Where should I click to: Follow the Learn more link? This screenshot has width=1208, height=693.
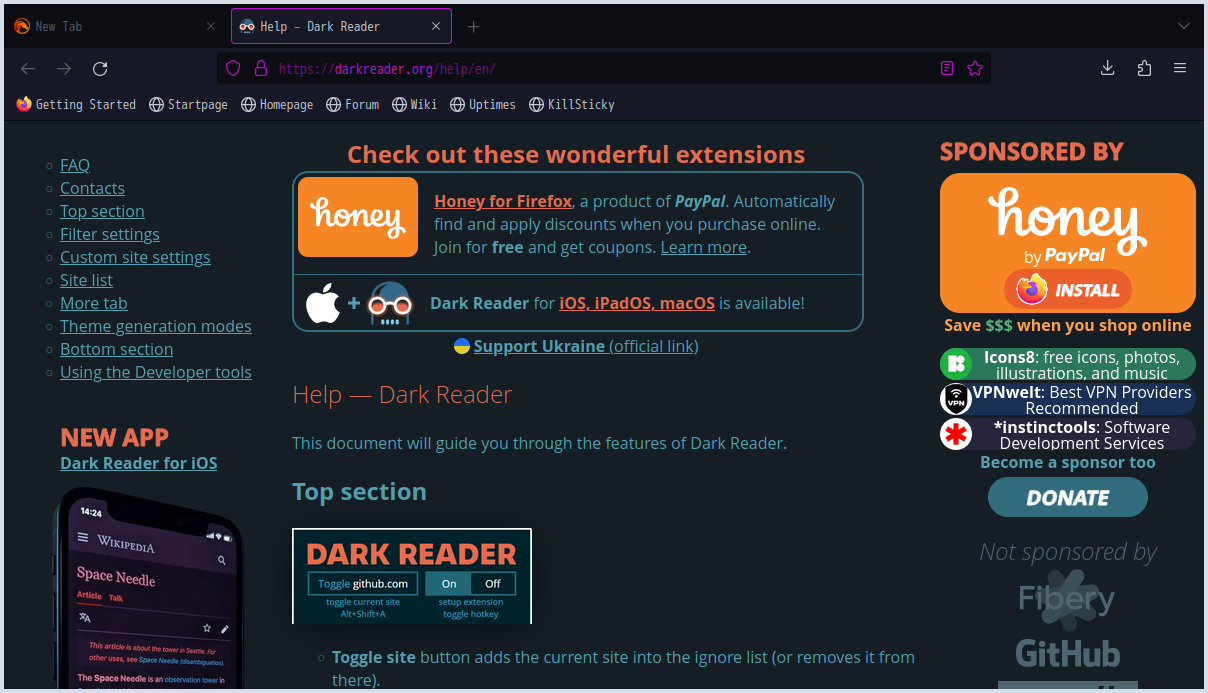(704, 247)
